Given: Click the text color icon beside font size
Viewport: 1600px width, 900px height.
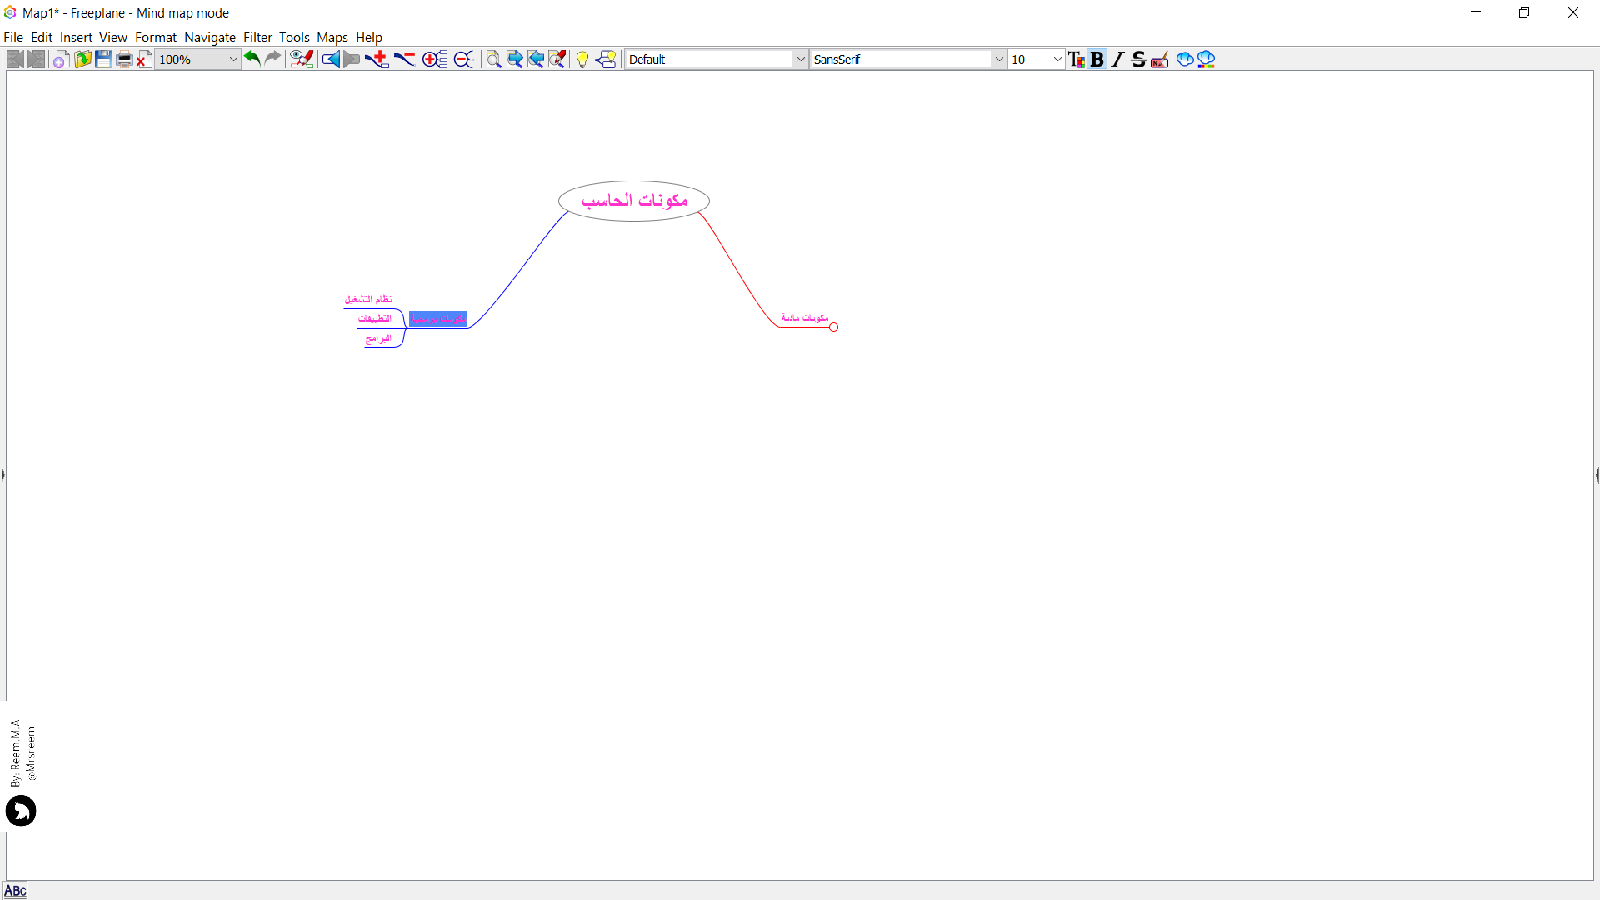Looking at the screenshot, I should 1076,59.
